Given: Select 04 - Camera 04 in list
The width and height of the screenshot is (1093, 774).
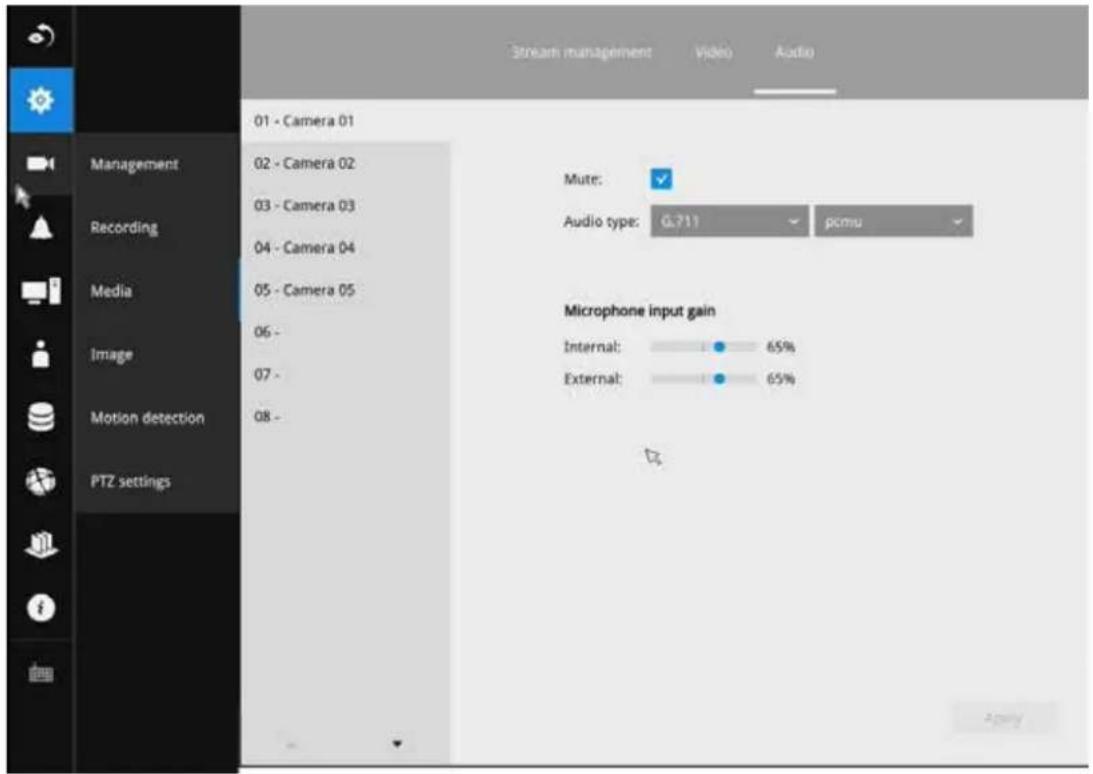Looking at the screenshot, I should tap(346, 248).
